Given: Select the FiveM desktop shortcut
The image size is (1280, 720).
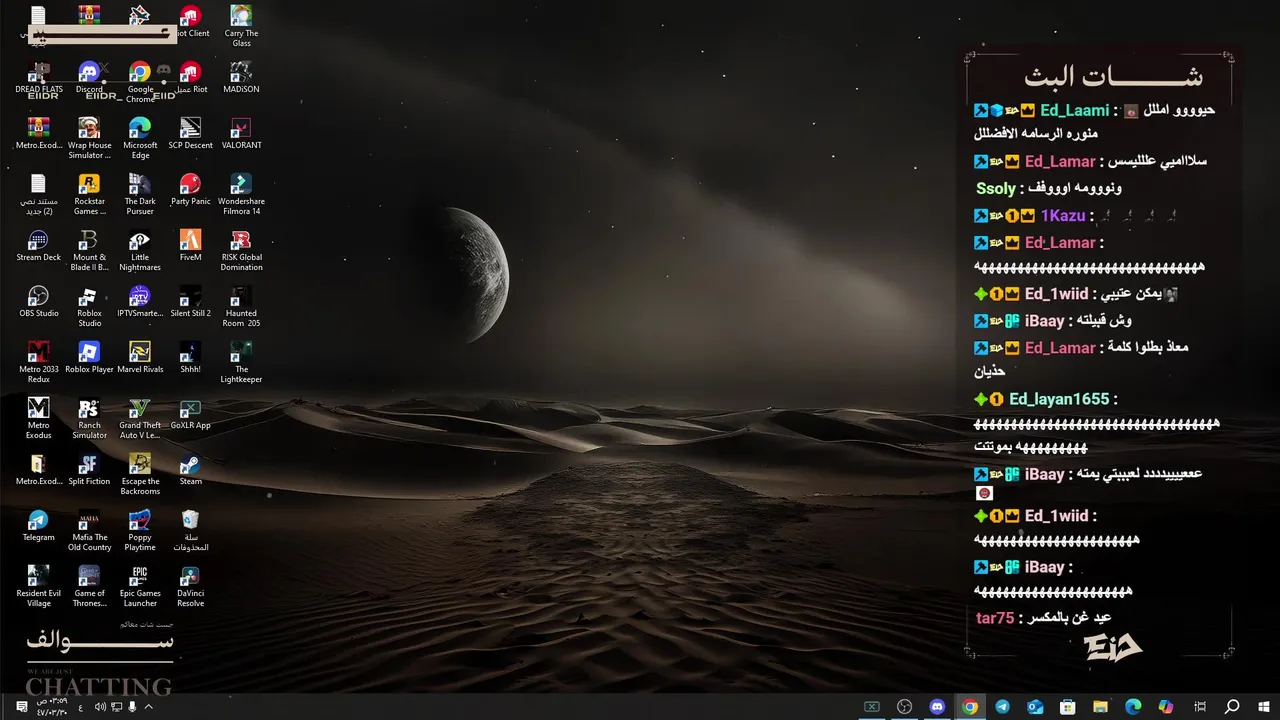Looking at the screenshot, I should pos(190,246).
